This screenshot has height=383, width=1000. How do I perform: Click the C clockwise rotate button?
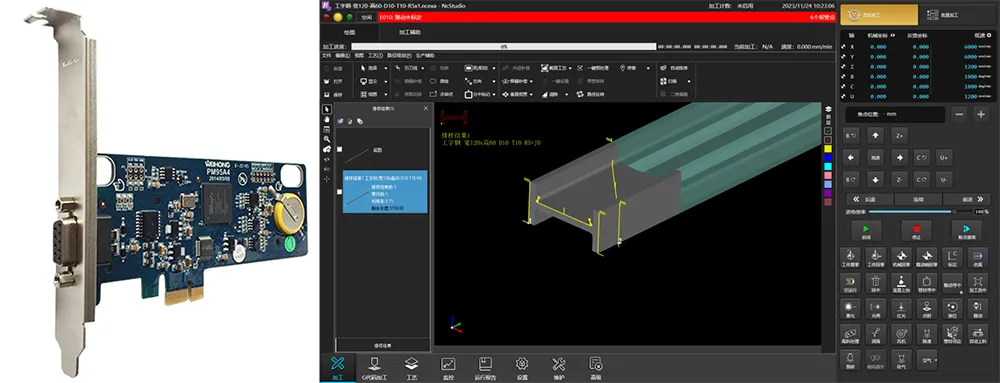921,180
